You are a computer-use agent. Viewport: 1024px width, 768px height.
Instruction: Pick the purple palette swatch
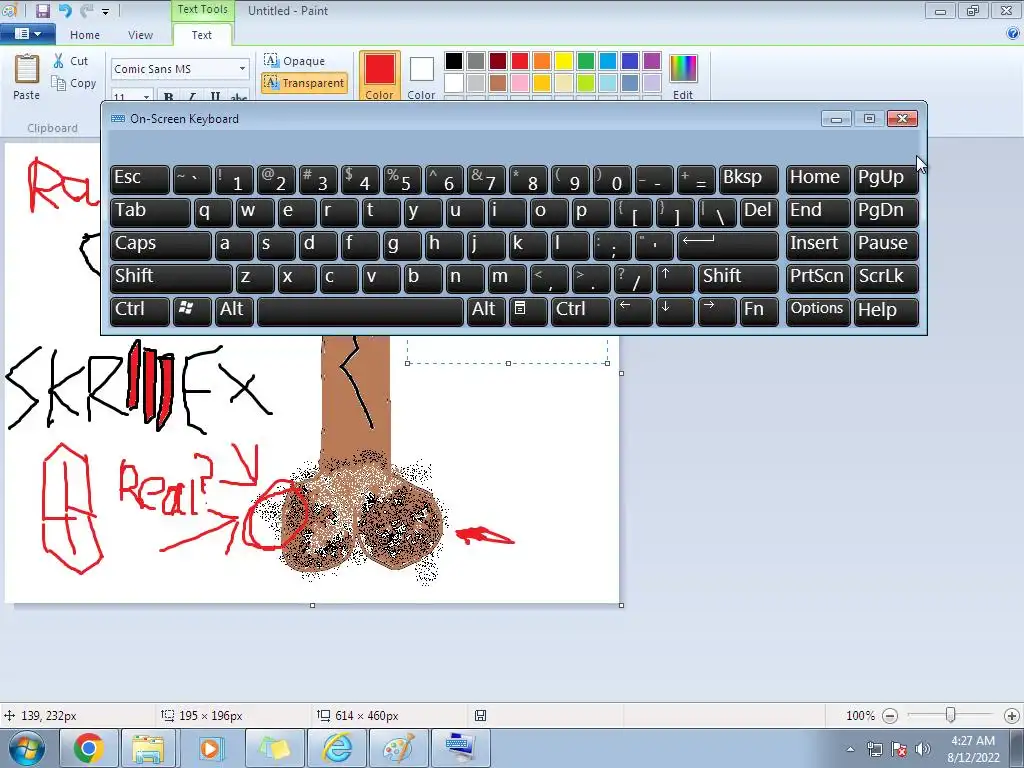[x=652, y=61]
